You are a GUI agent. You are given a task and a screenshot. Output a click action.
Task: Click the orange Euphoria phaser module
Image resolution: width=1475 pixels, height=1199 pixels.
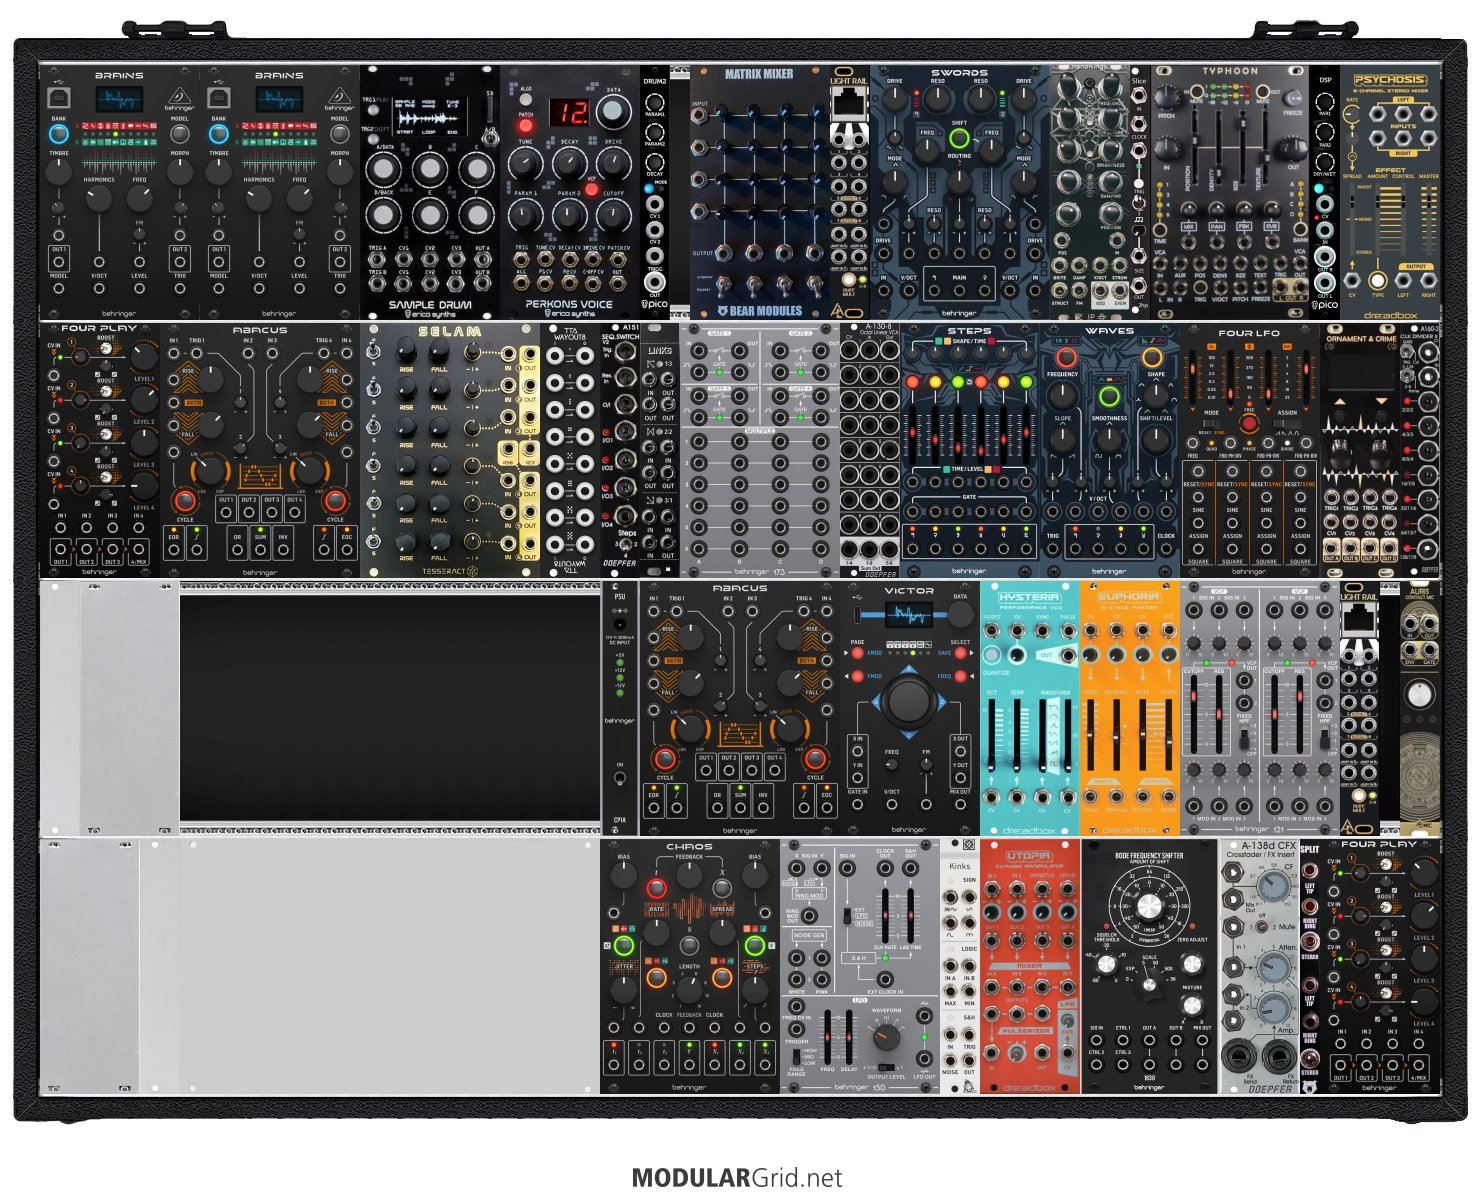pos(1130,708)
